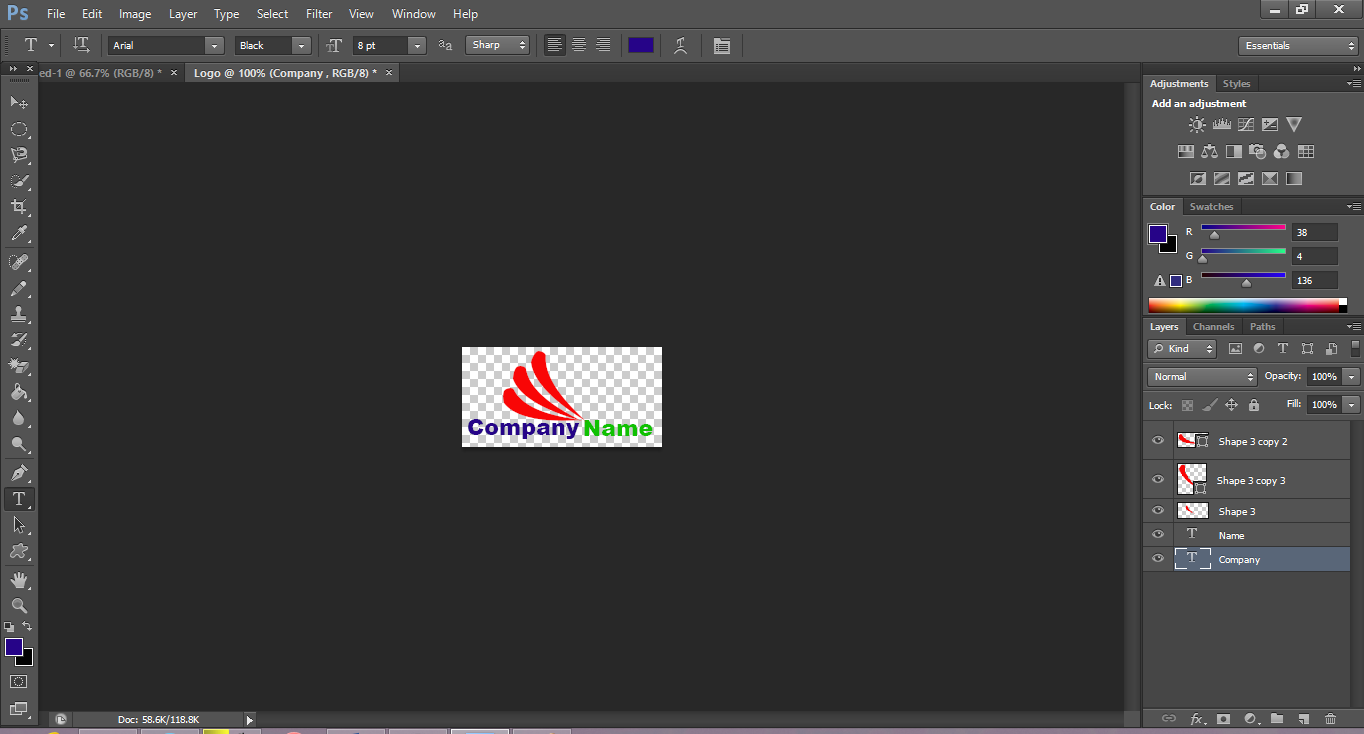Viewport: 1364px width, 734px height.
Task: Select the Pen tool
Action: click(x=19, y=473)
